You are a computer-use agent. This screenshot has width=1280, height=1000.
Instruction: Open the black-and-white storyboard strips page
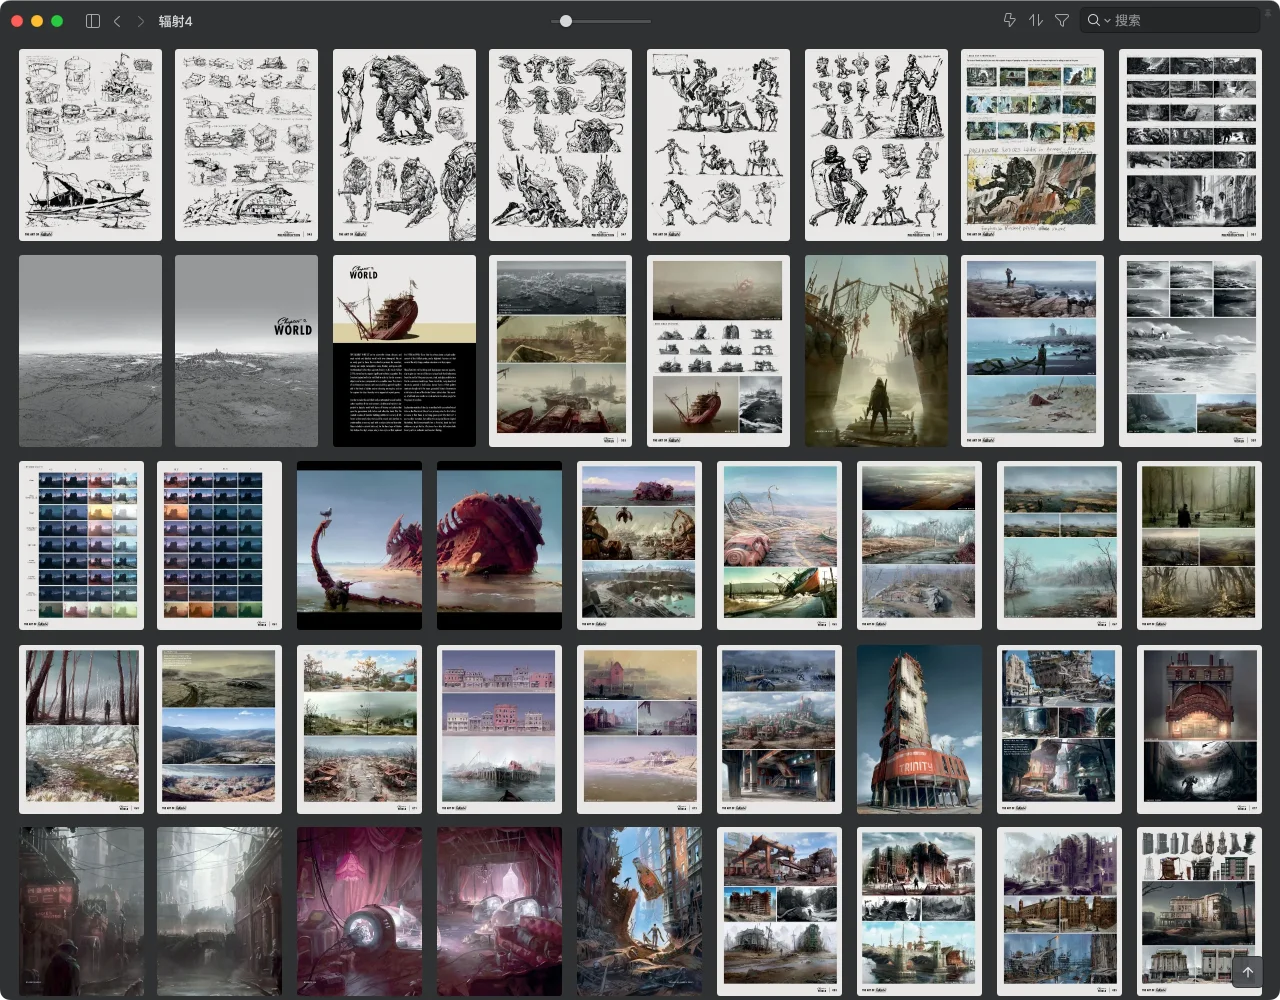pyautogui.click(x=1190, y=145)
